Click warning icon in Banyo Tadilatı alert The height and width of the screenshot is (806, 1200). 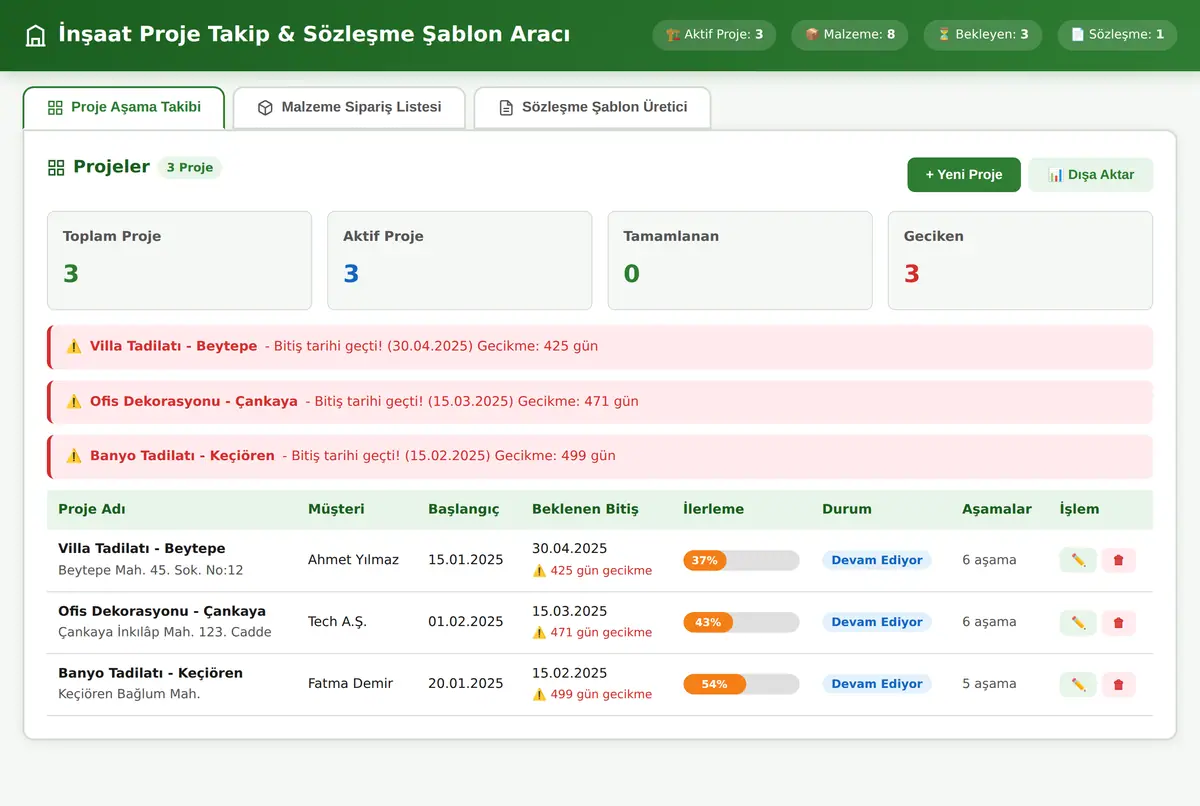[x=74, y=456]
